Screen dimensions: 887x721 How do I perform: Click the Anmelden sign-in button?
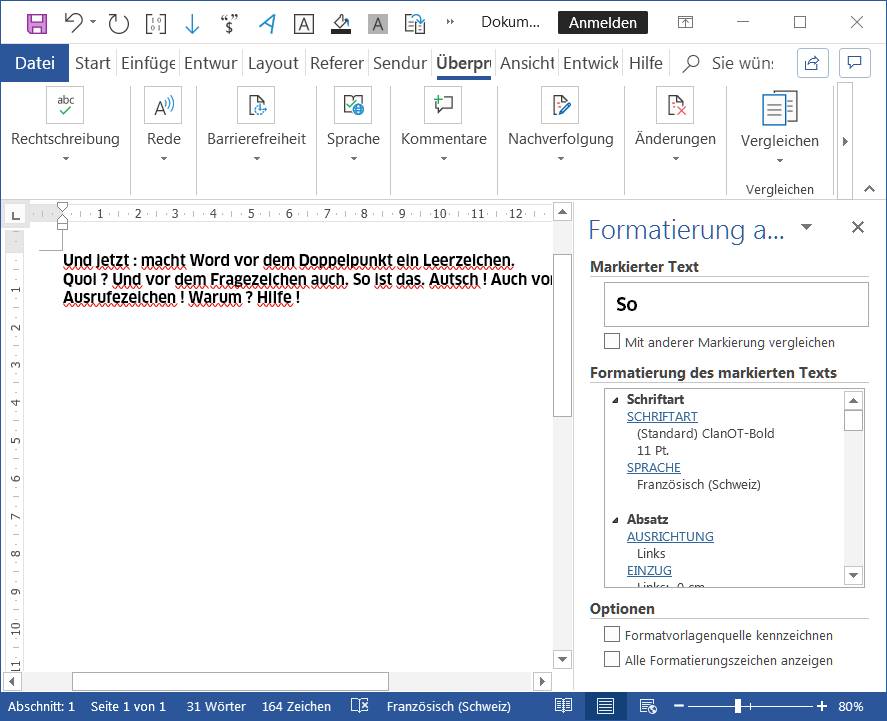point(602,23)
